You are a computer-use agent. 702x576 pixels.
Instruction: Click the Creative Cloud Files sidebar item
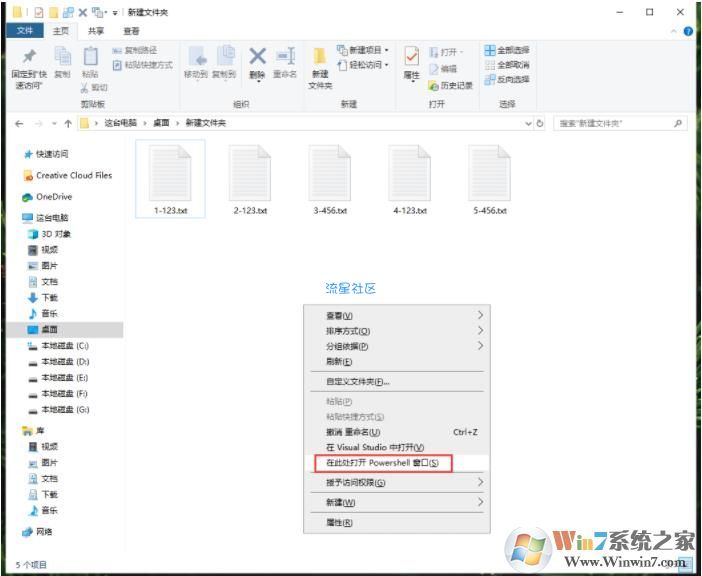pyautogui.click(x=67, y=175)
